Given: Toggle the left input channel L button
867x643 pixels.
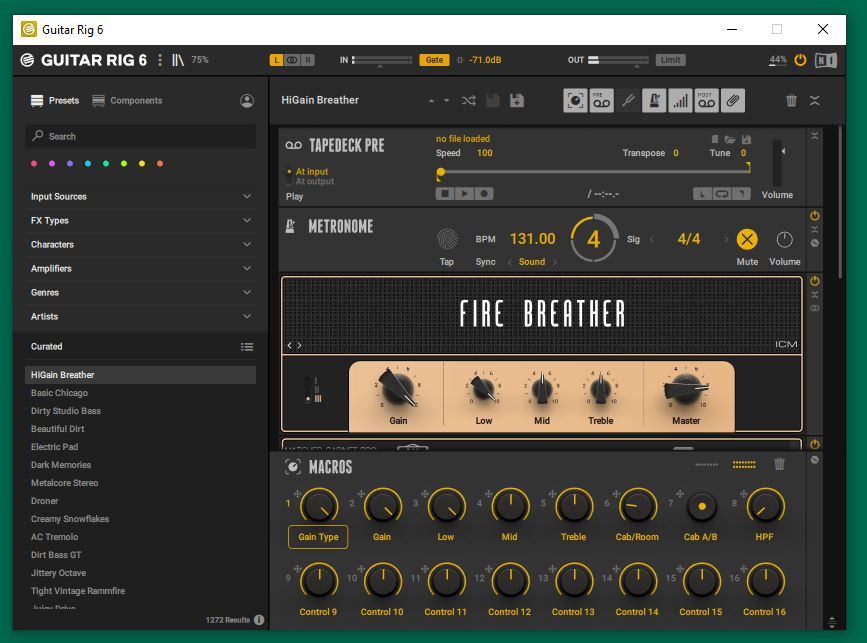Looking at the screenshot, I should (276, 60).
